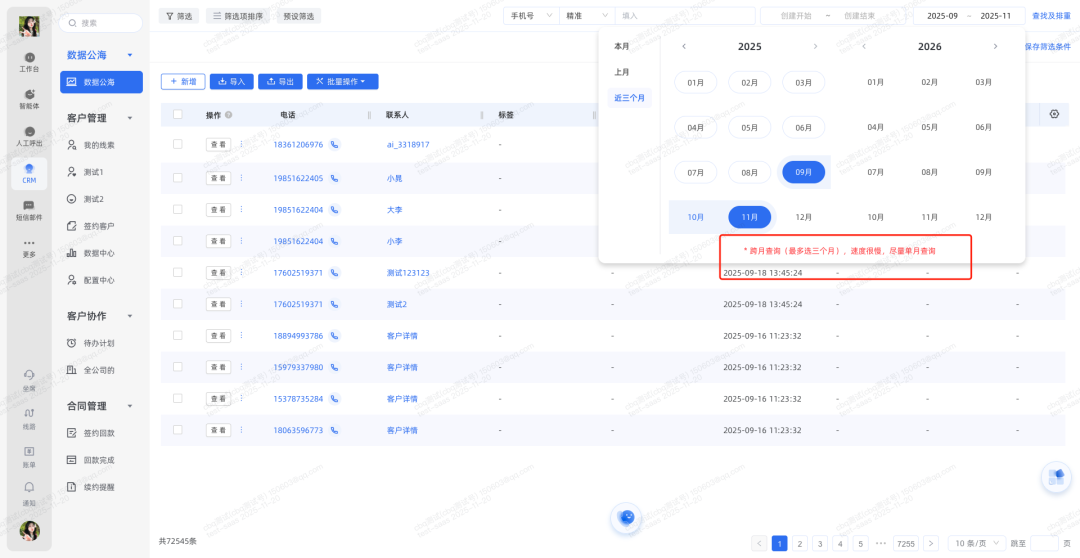
Task: Open the 坐席 headset icon
Action: pyautogui.click(x=29, y=378)
